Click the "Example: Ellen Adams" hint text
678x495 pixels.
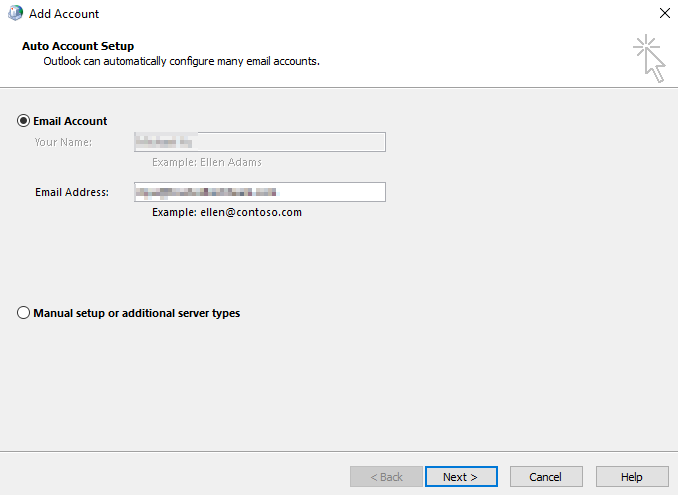point(207,162)
